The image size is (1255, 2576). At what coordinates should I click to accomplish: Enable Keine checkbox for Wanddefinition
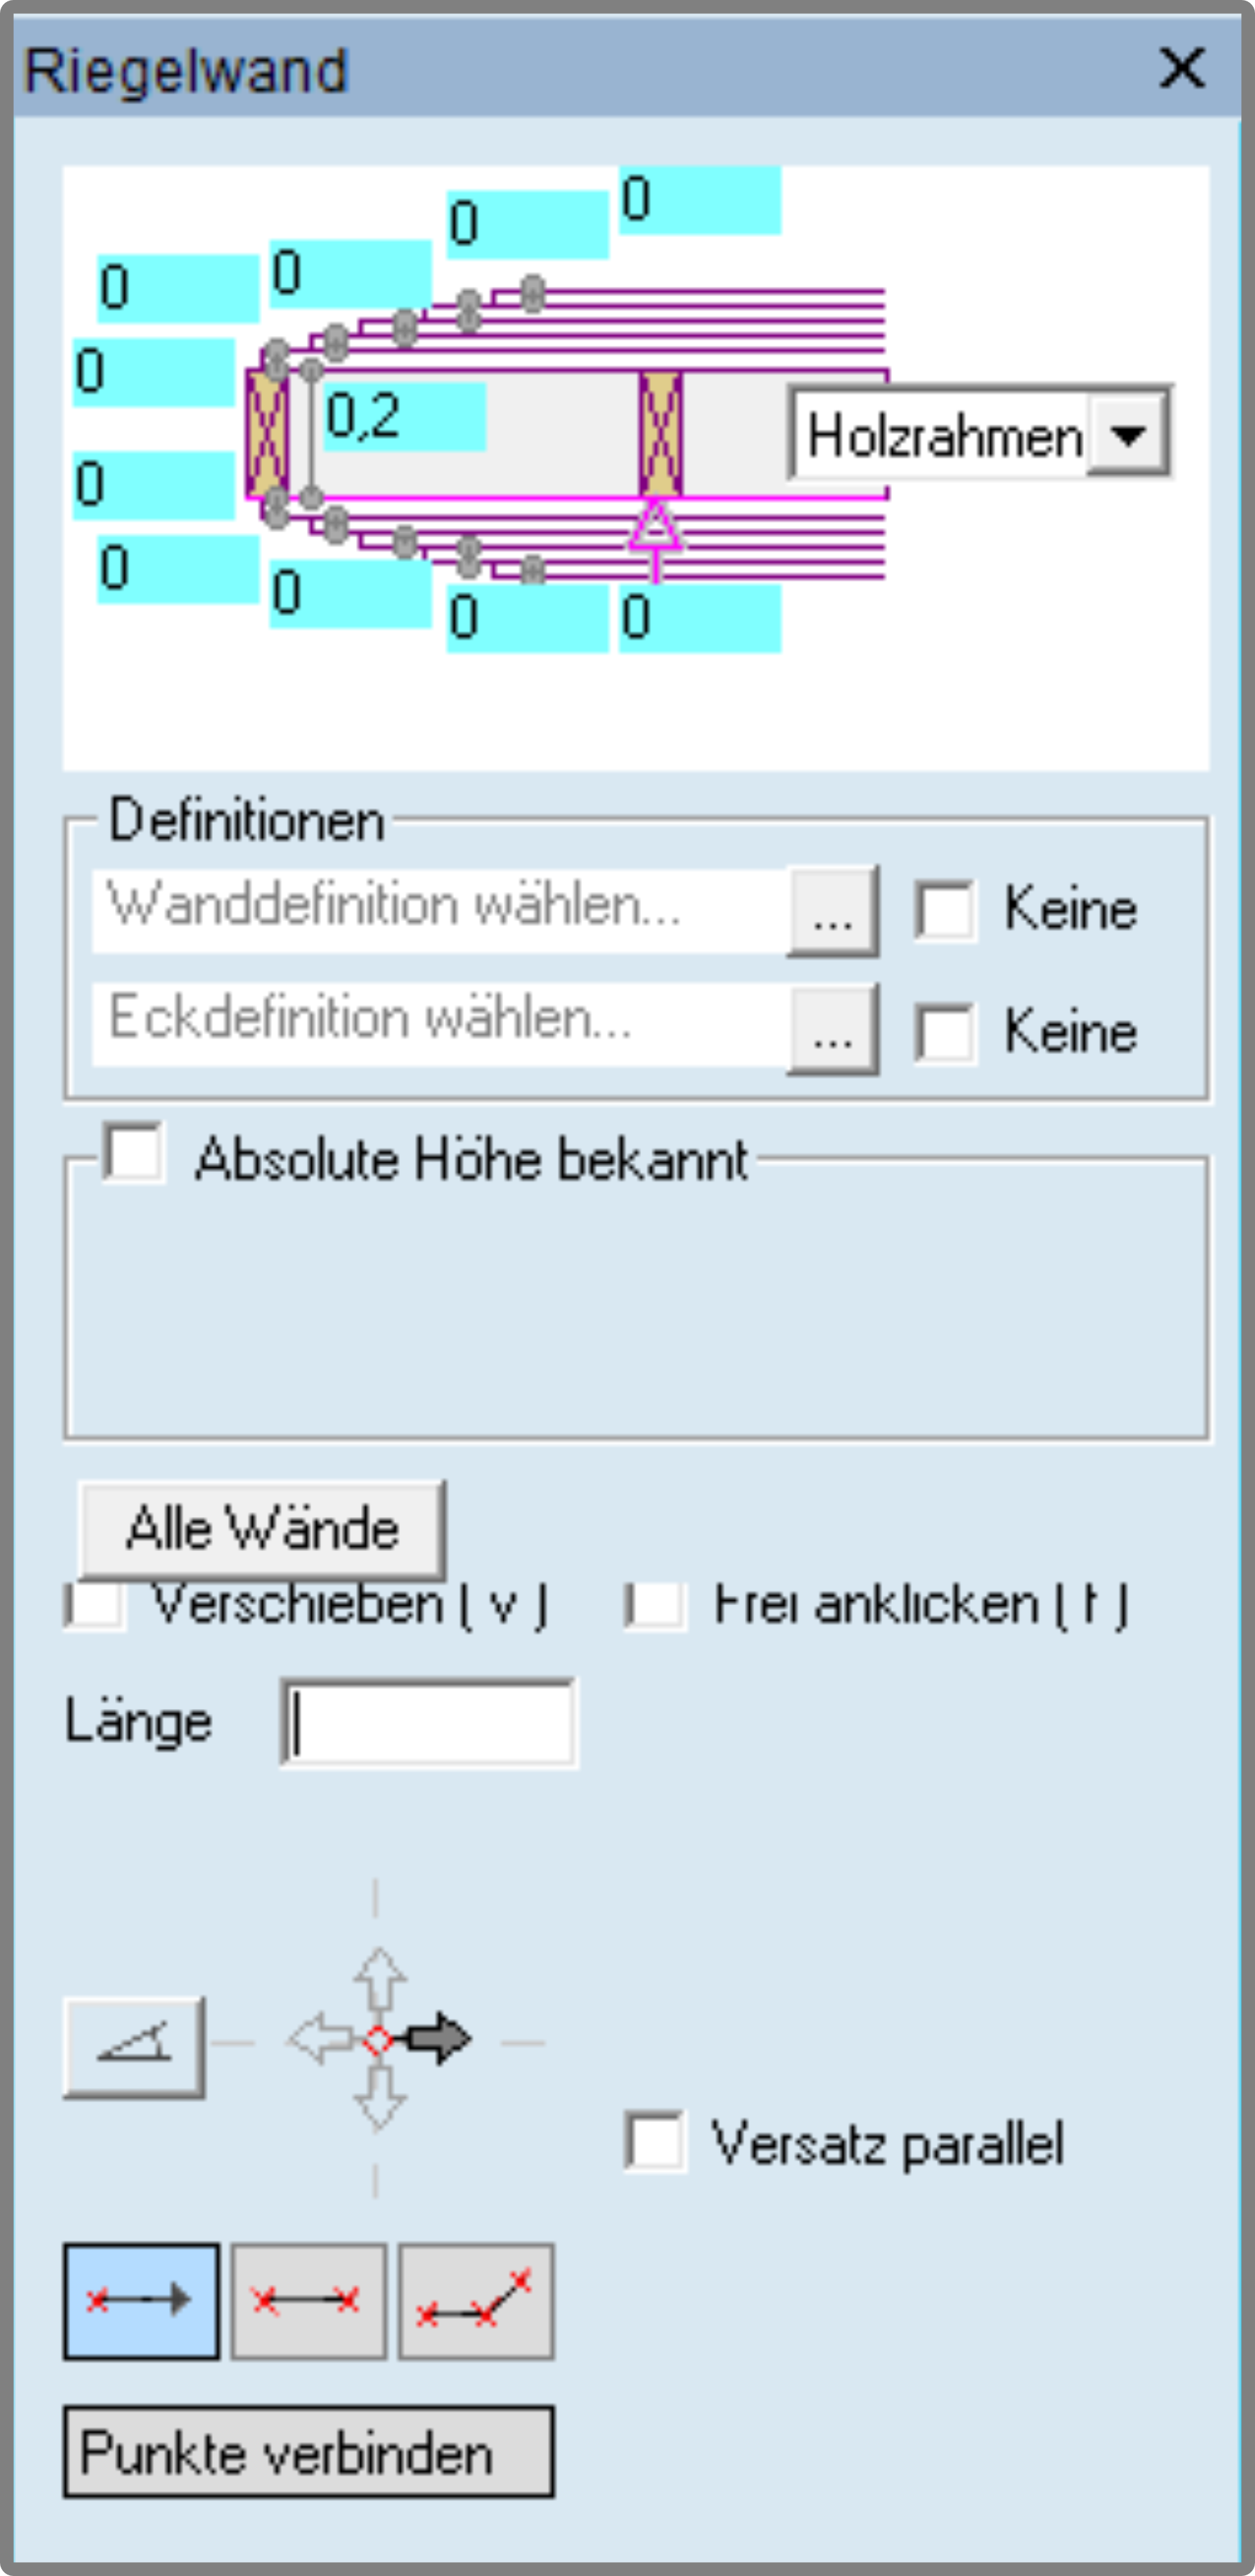(x=944, y=910)
